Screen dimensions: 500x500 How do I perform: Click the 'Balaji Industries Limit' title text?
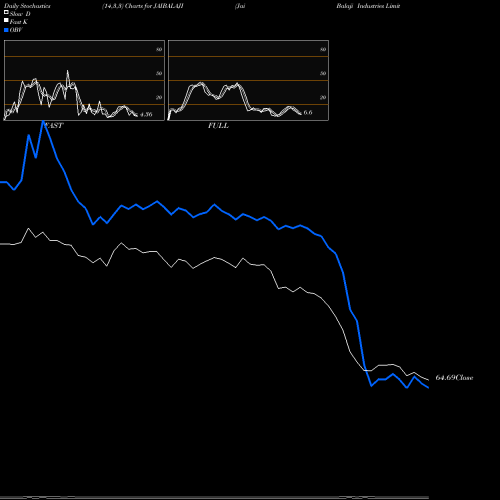tap(368, 6)
